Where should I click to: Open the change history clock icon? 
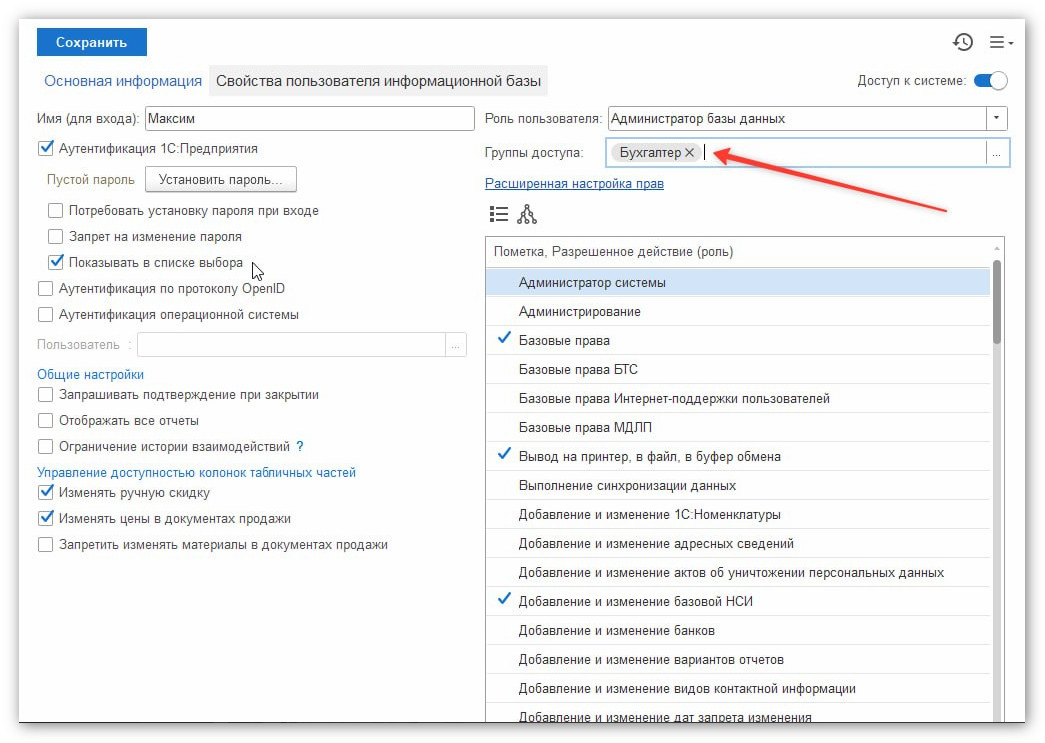(962, 42)
